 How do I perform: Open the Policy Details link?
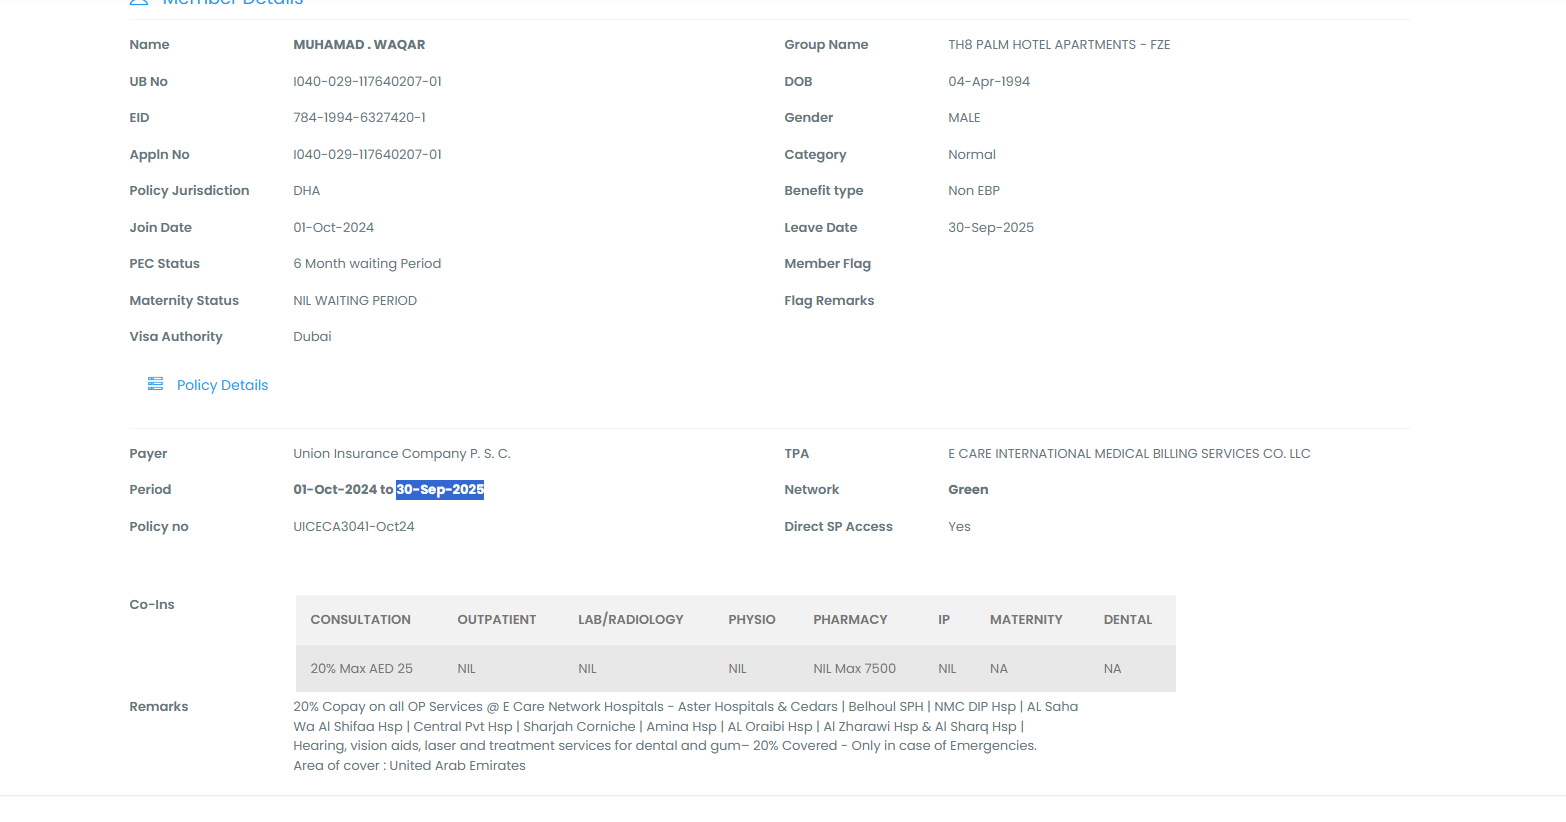222,385
